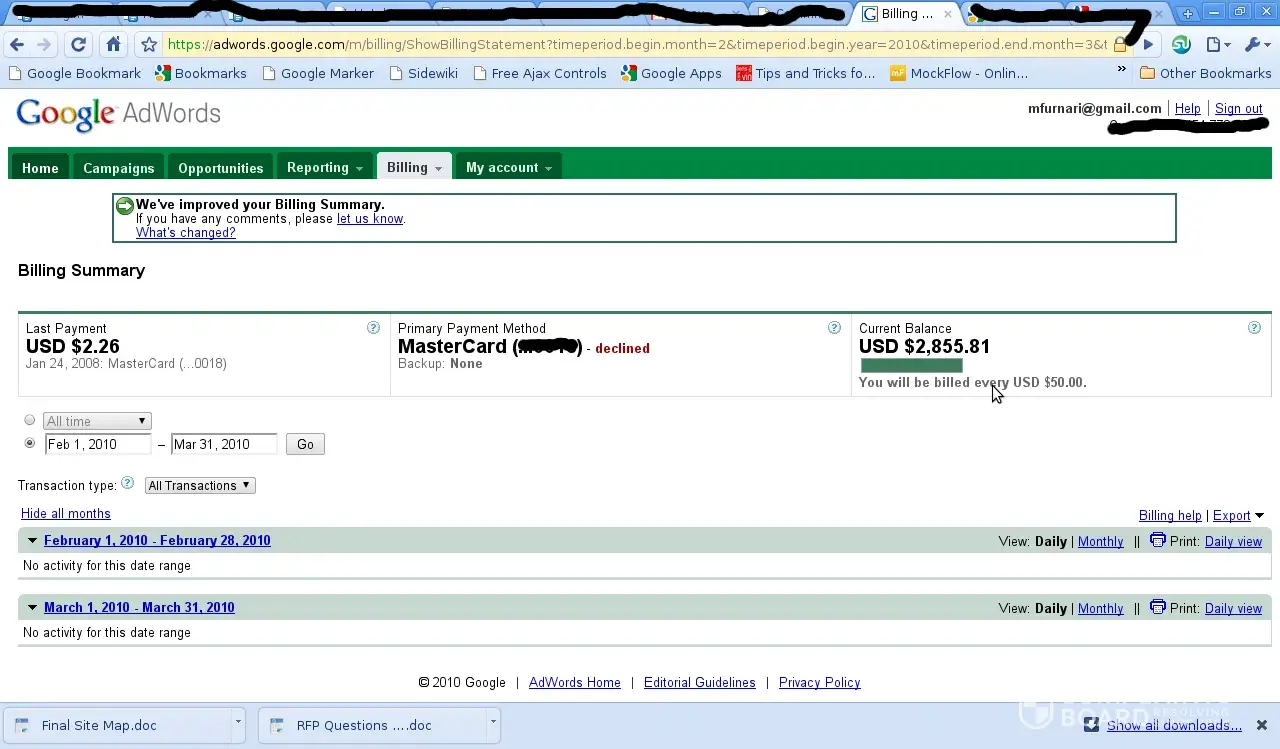Open the Export dropdown arrow

pyautogui.click(x=1259, y=516)
